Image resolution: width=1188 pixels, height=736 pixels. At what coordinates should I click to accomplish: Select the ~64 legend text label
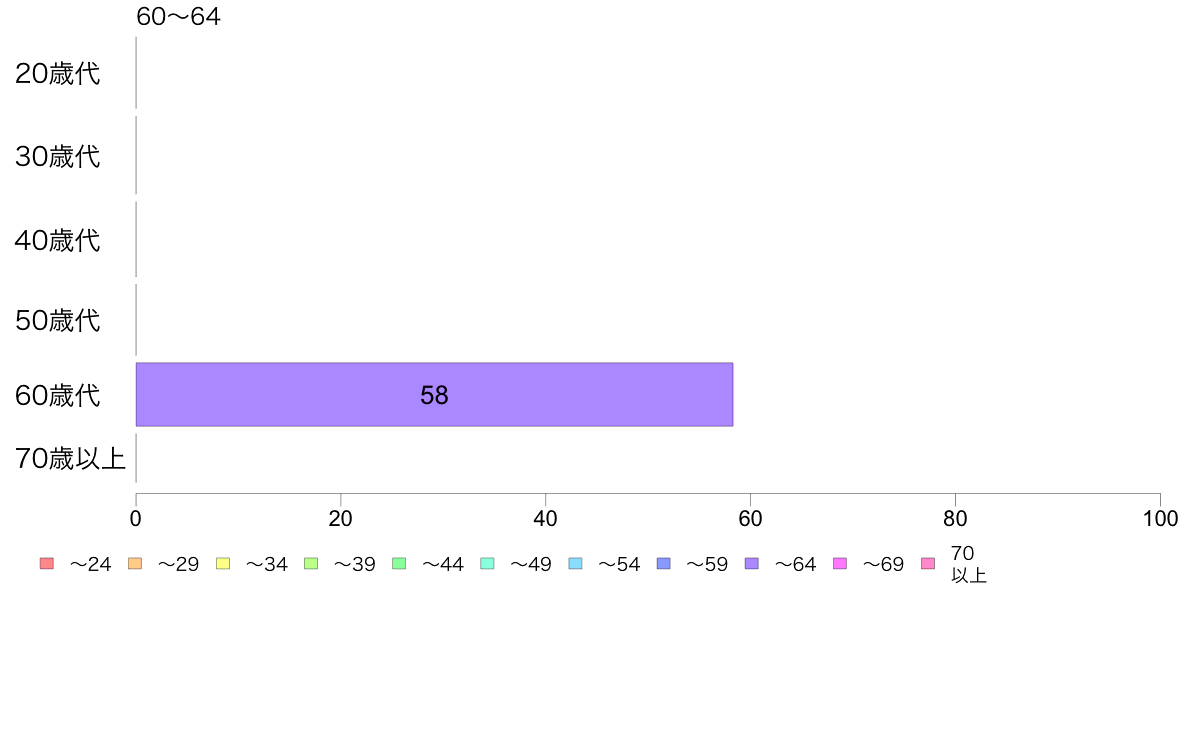796,564
